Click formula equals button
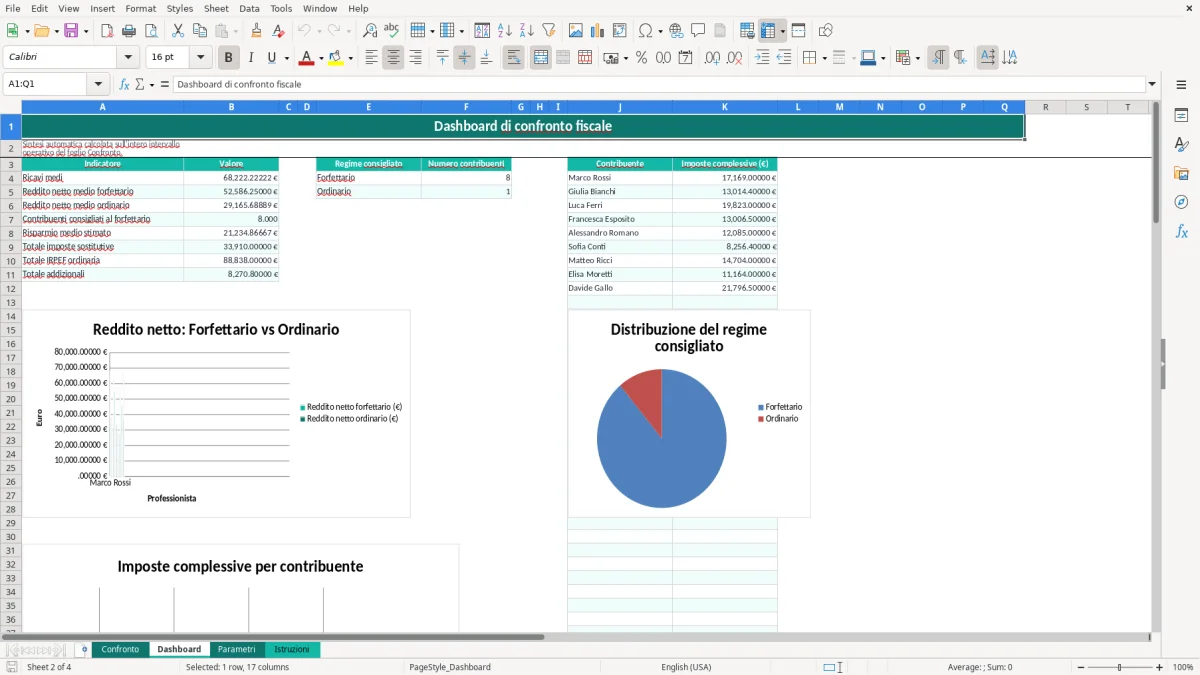Viewport: 1200px width, 675px height. [x=165, y=84]
